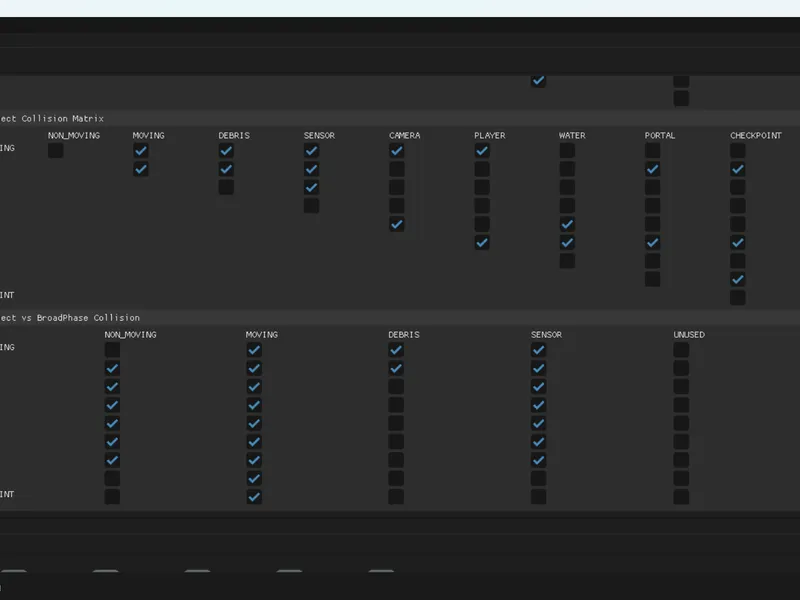Uncheck CAMERA row NON_MOVING column in BroadPhase table
This screenshot has width=800, height=600.
pyautogui.click(x=112, y=423)
